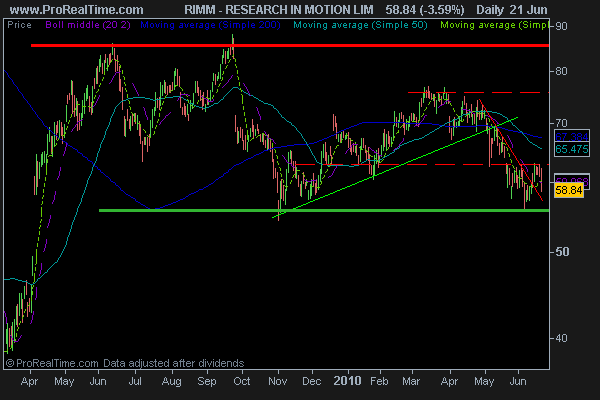This screenshot has width=600, height=400.
Task: Select the thick green horizontal support line
Action: (324, 211)
